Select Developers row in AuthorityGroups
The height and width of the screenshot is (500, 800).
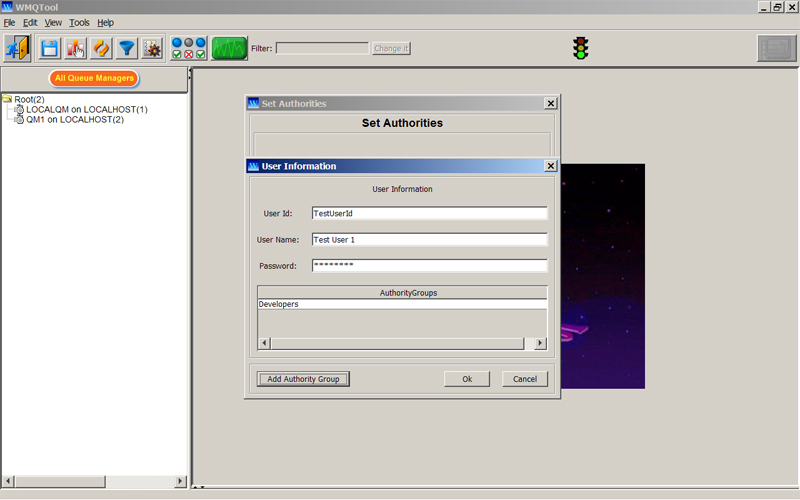pyautogui.click(x=402, y=304)
